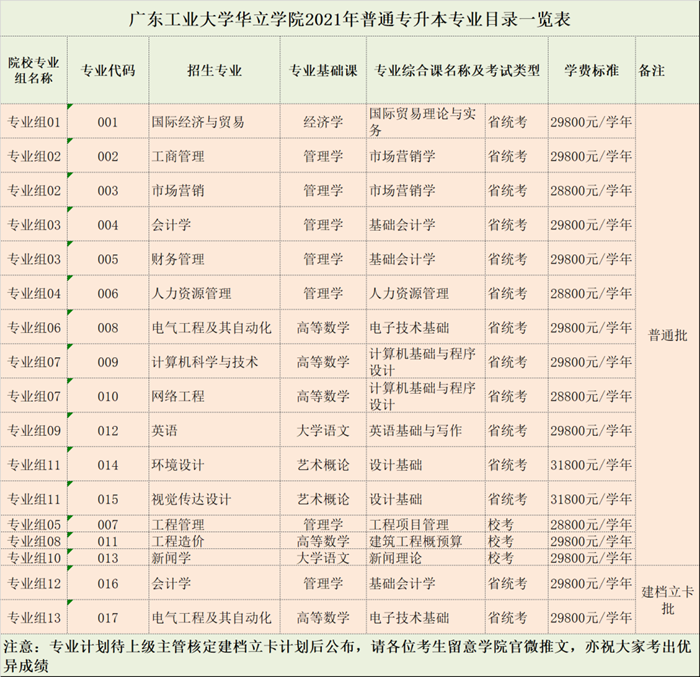
Task: Select code cell 005
Action: click(x=108, y=259)
